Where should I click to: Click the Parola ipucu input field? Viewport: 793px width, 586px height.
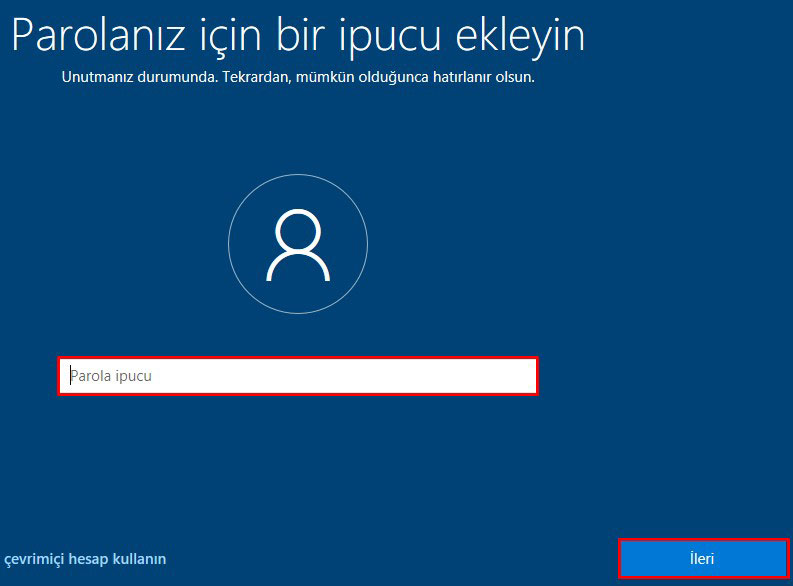(298, 376)
